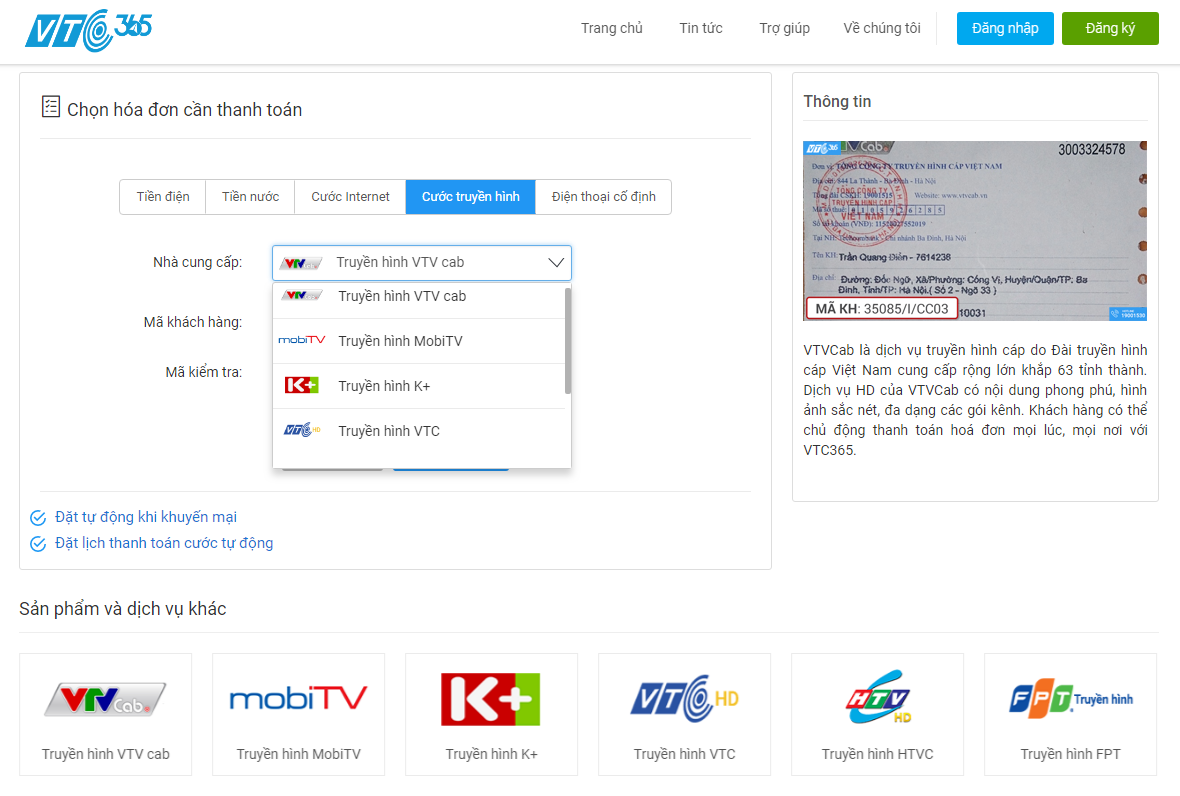Screen dimensions: 1180x796
Task: Click the dropdown list scrollbar
Action: pyautogui.click(x=568, y=340)
